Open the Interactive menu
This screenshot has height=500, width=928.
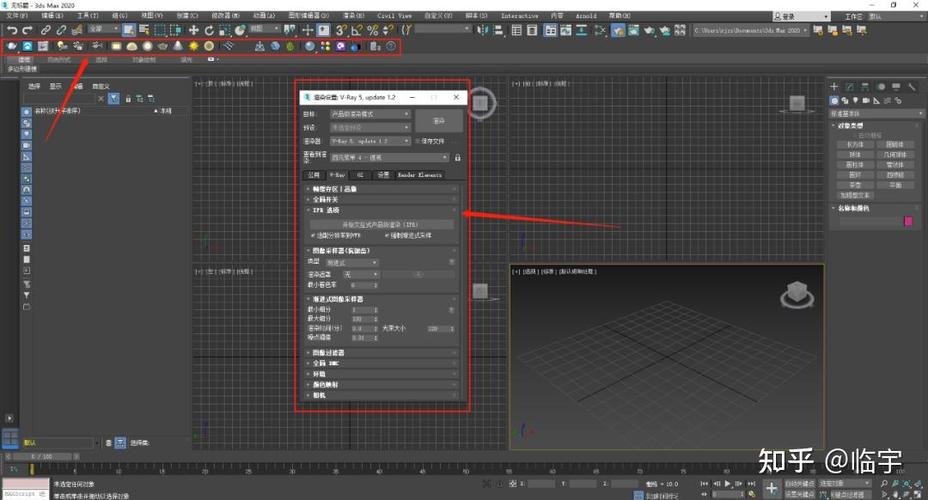tap(520, 15)
